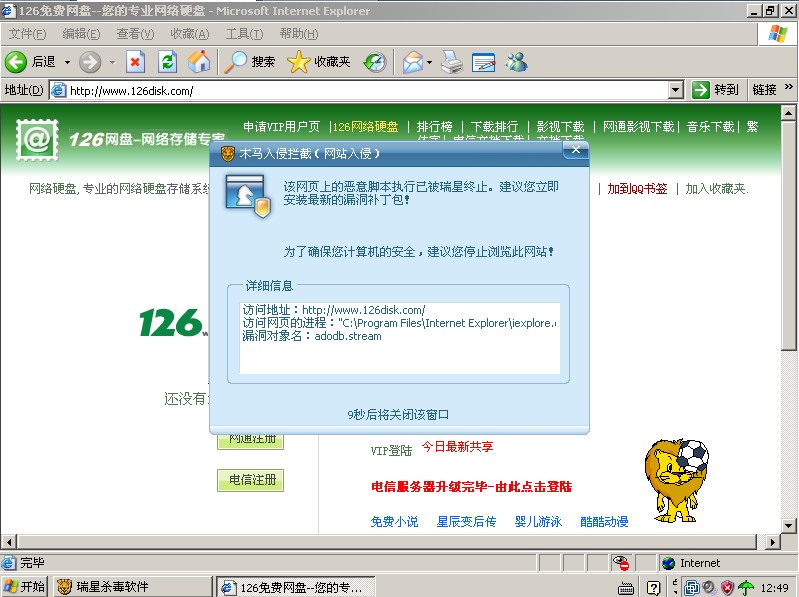Expand the address bar dropdown list
The width and height of the screenshot is (799, 597).
[675, 90]
